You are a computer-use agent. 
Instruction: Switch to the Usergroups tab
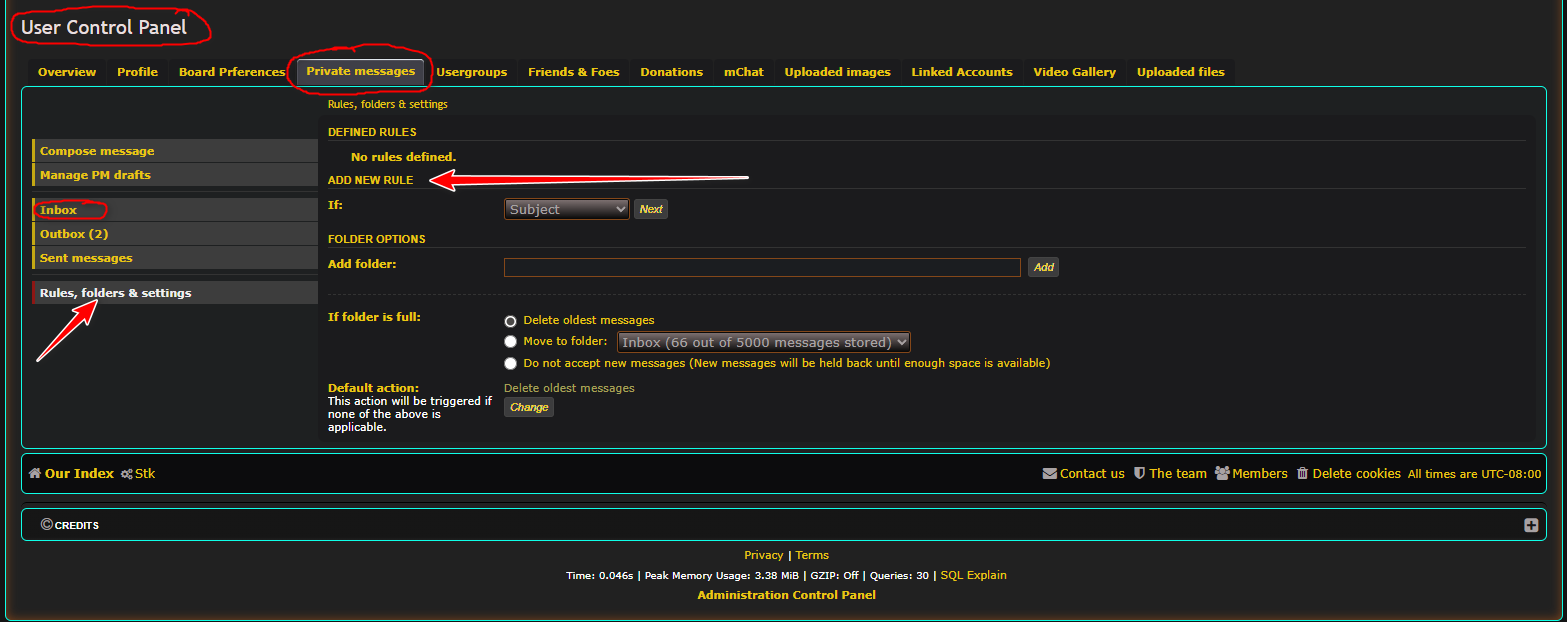coord(471,72)
